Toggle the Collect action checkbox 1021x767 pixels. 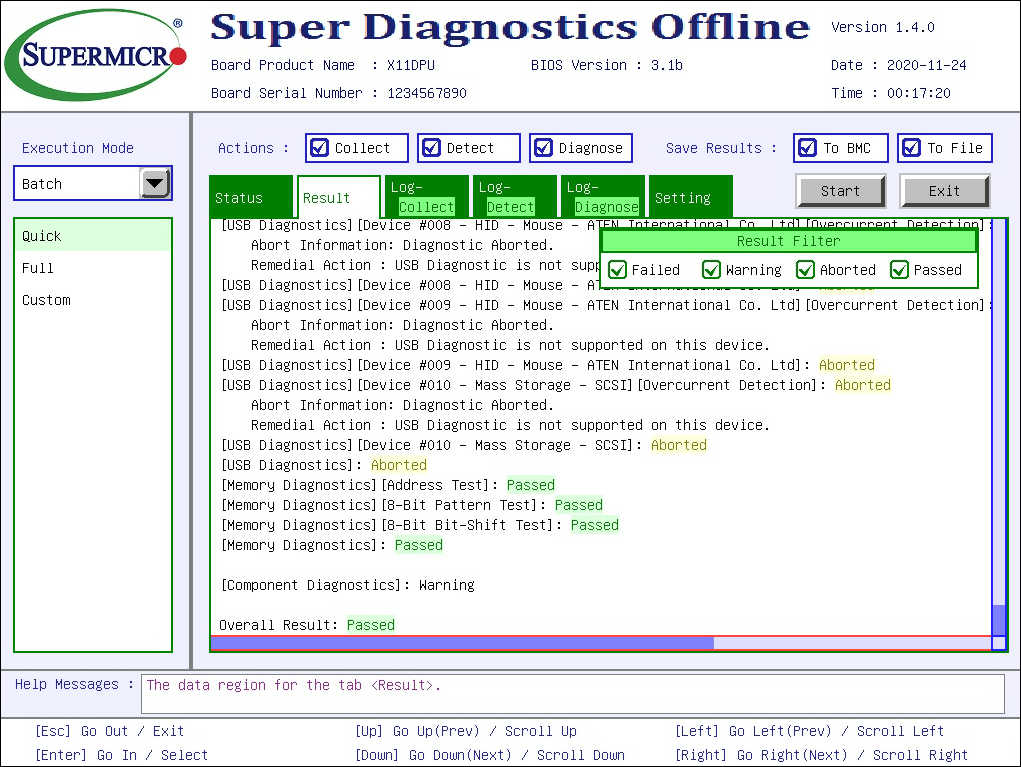[320, 148]
